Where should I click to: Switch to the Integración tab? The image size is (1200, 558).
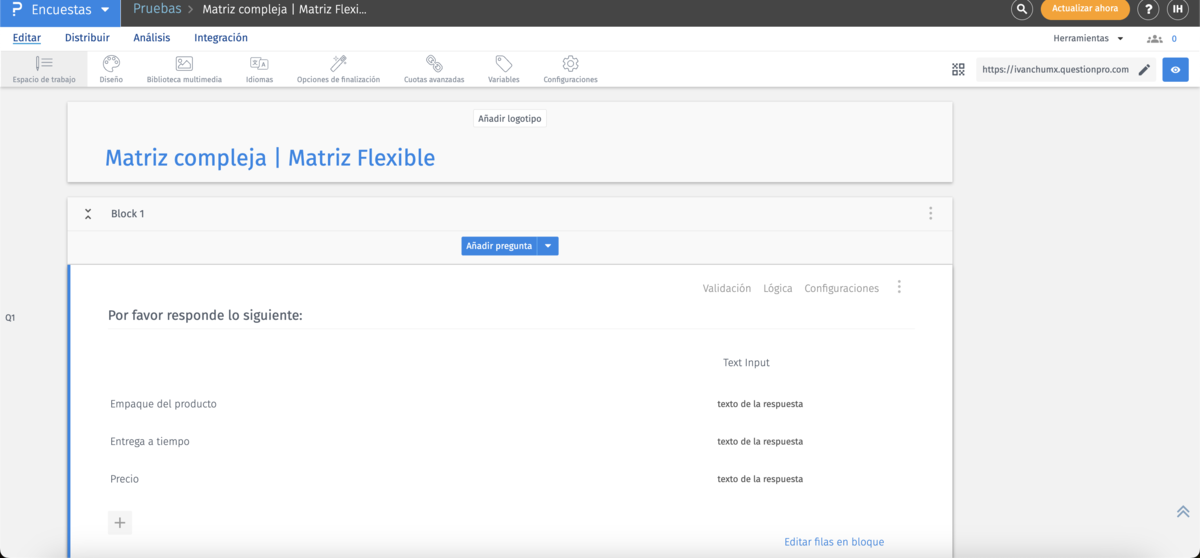coord(221,38)
